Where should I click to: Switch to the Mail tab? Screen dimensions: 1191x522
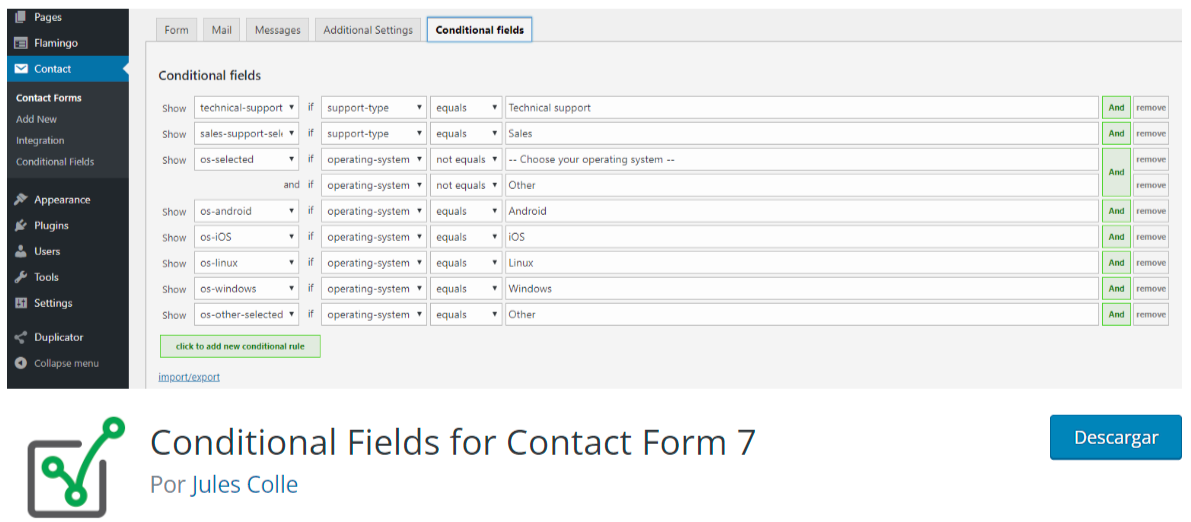(x=221, y=30)
